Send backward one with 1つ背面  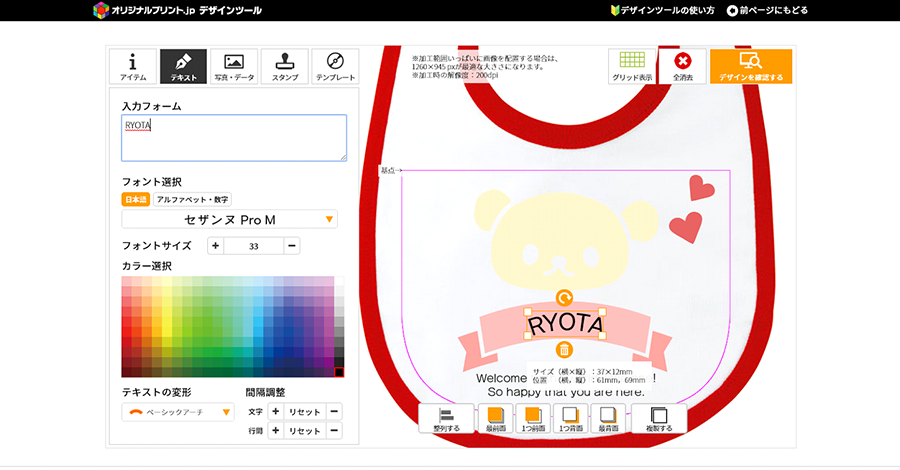(571, 419)
